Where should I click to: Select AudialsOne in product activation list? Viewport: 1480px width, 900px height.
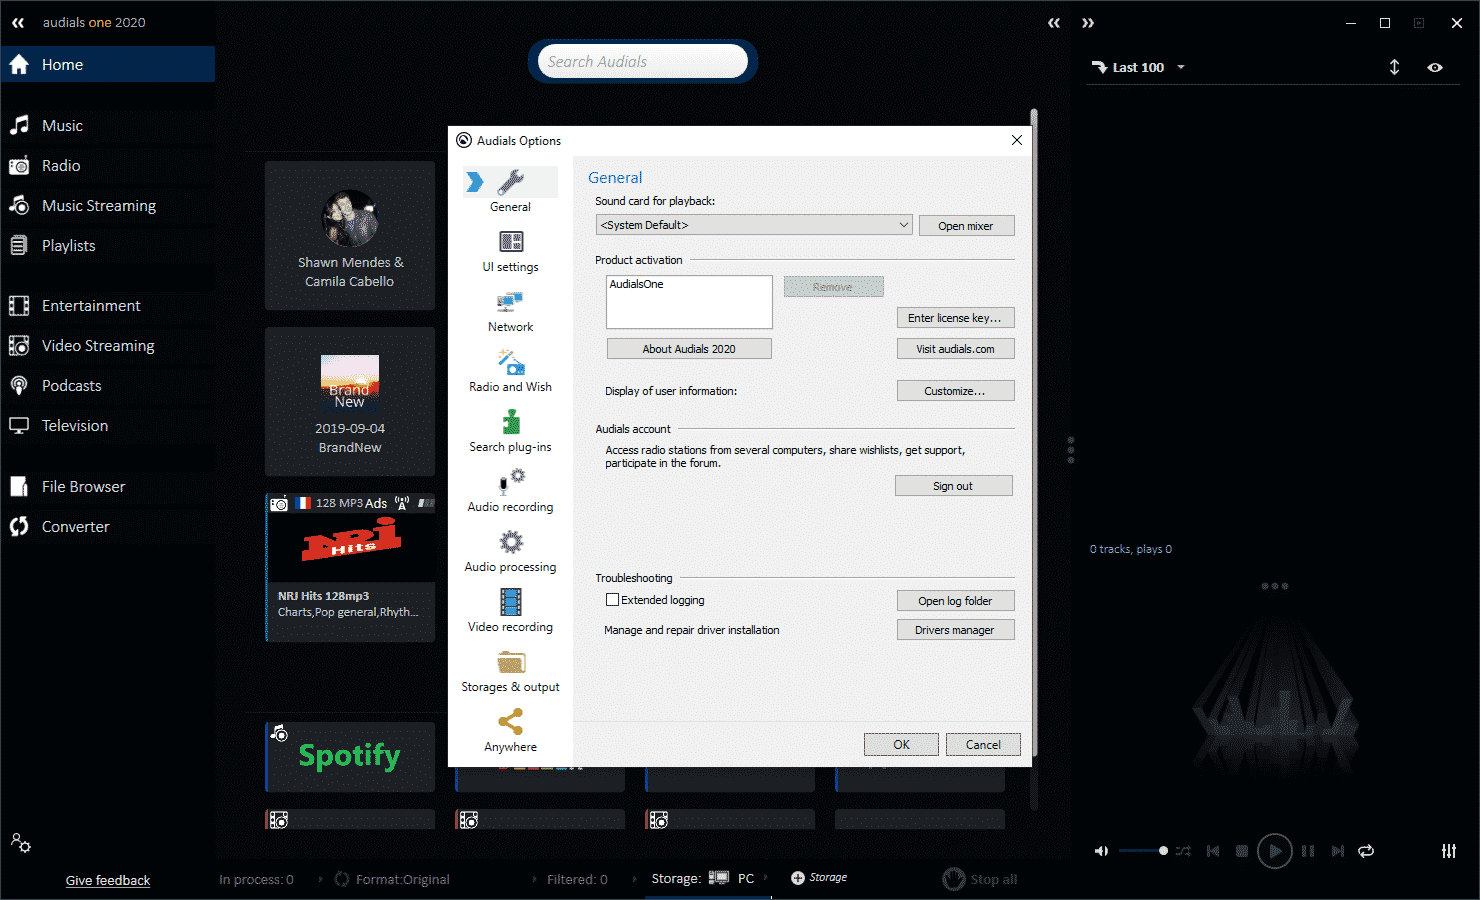pyautogui.click(x=637, y=284)
